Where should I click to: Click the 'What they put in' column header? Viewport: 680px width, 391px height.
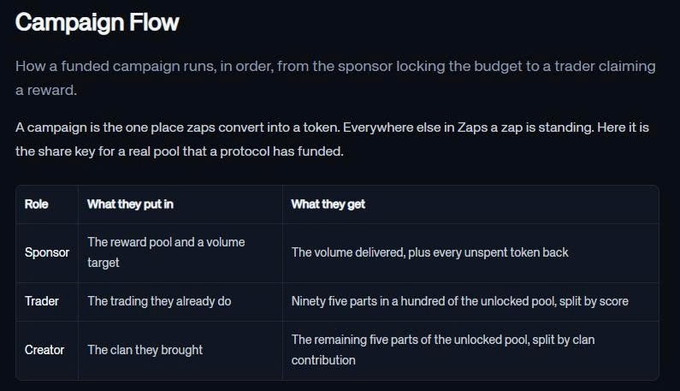pyautogui.click(x=130, y=204)
